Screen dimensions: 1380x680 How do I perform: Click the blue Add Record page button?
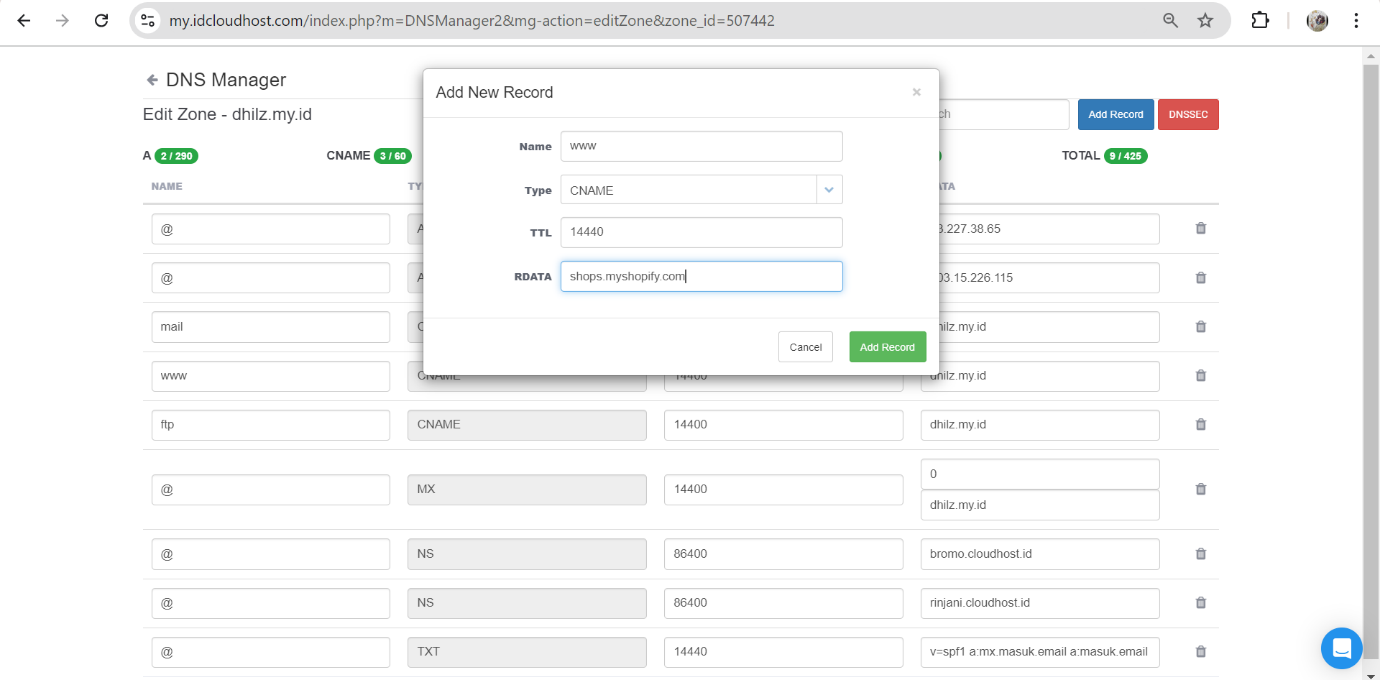click(1116, 114)
